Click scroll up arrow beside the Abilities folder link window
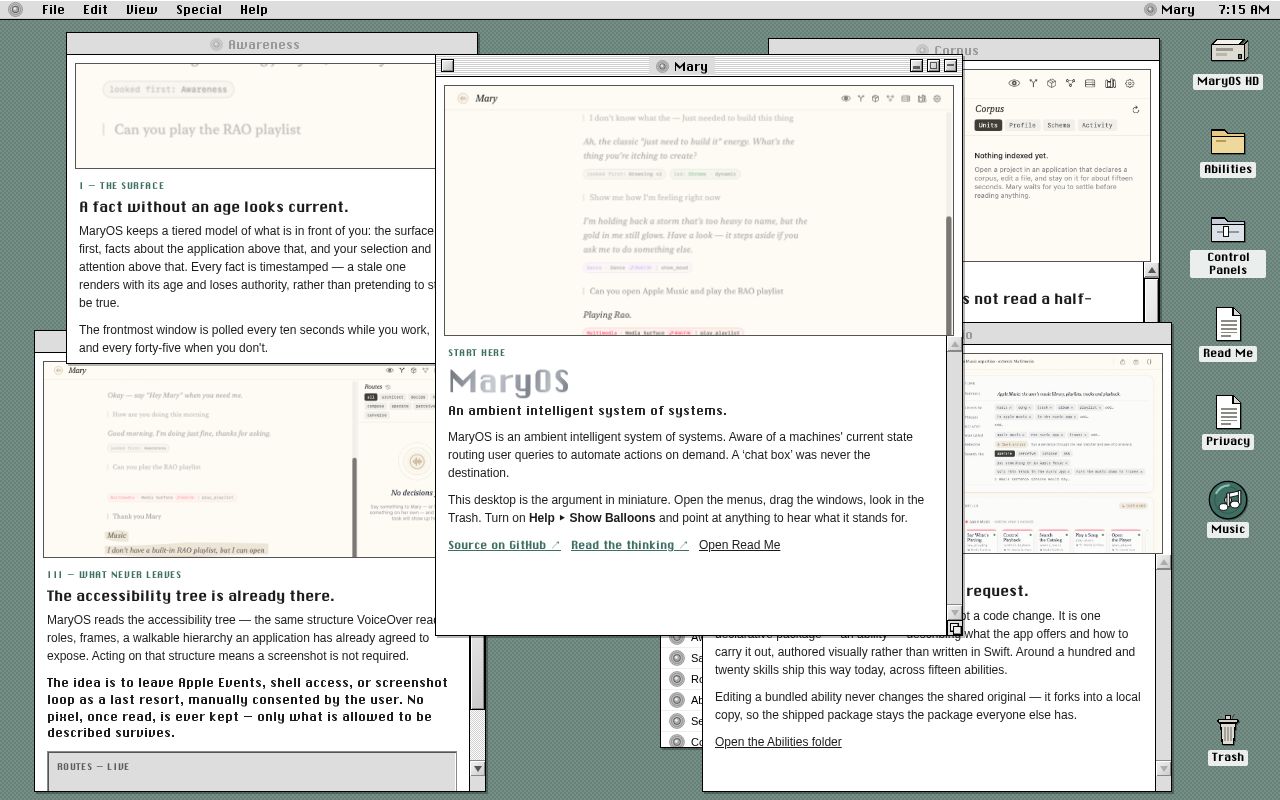The image size is (1280, 800). click(1163, 562)
